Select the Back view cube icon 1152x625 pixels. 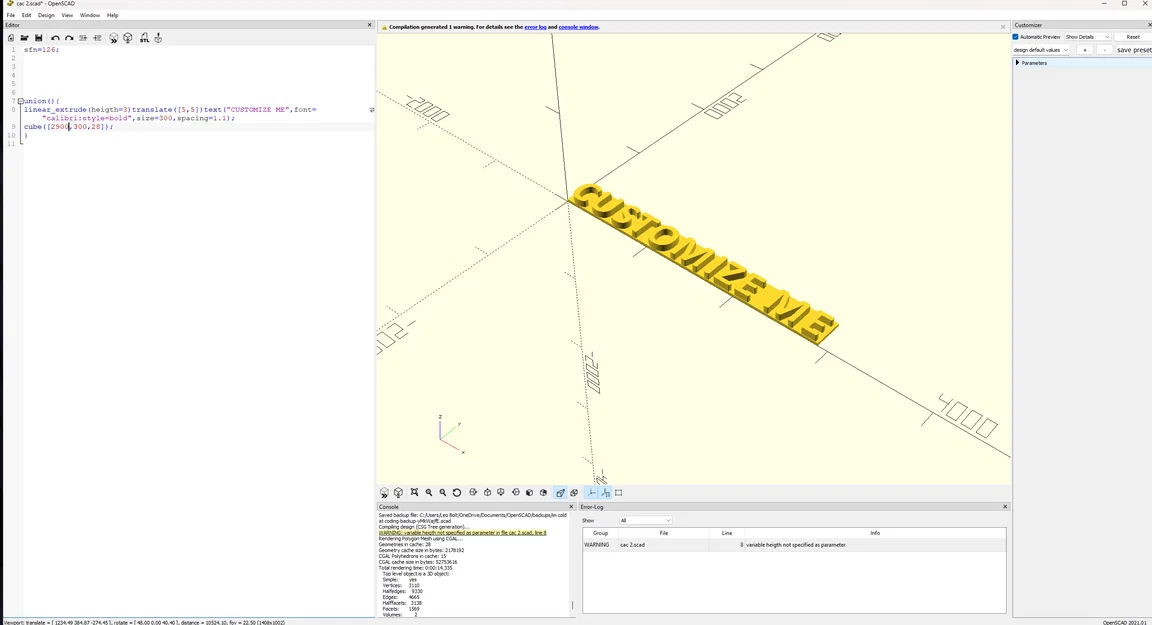point(543,493)
